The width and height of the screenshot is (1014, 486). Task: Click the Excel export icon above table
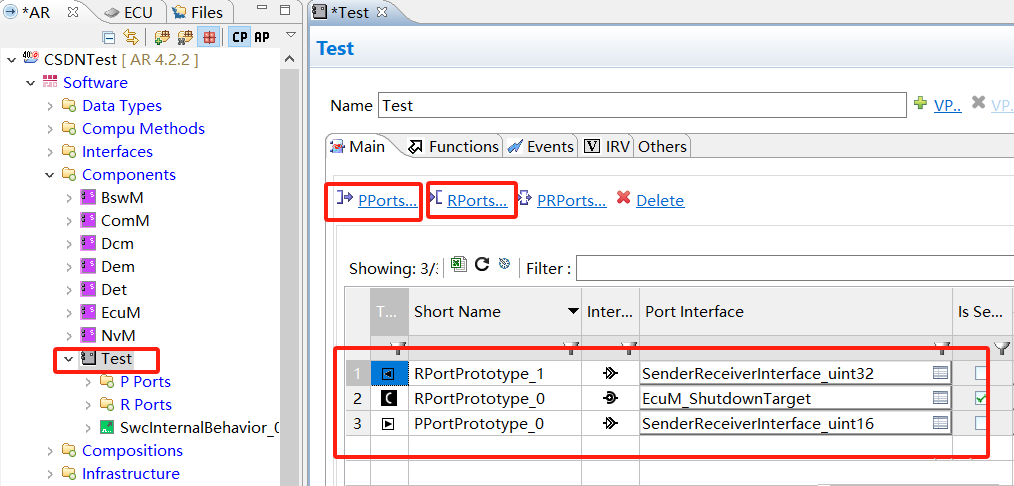pos(459,264)
